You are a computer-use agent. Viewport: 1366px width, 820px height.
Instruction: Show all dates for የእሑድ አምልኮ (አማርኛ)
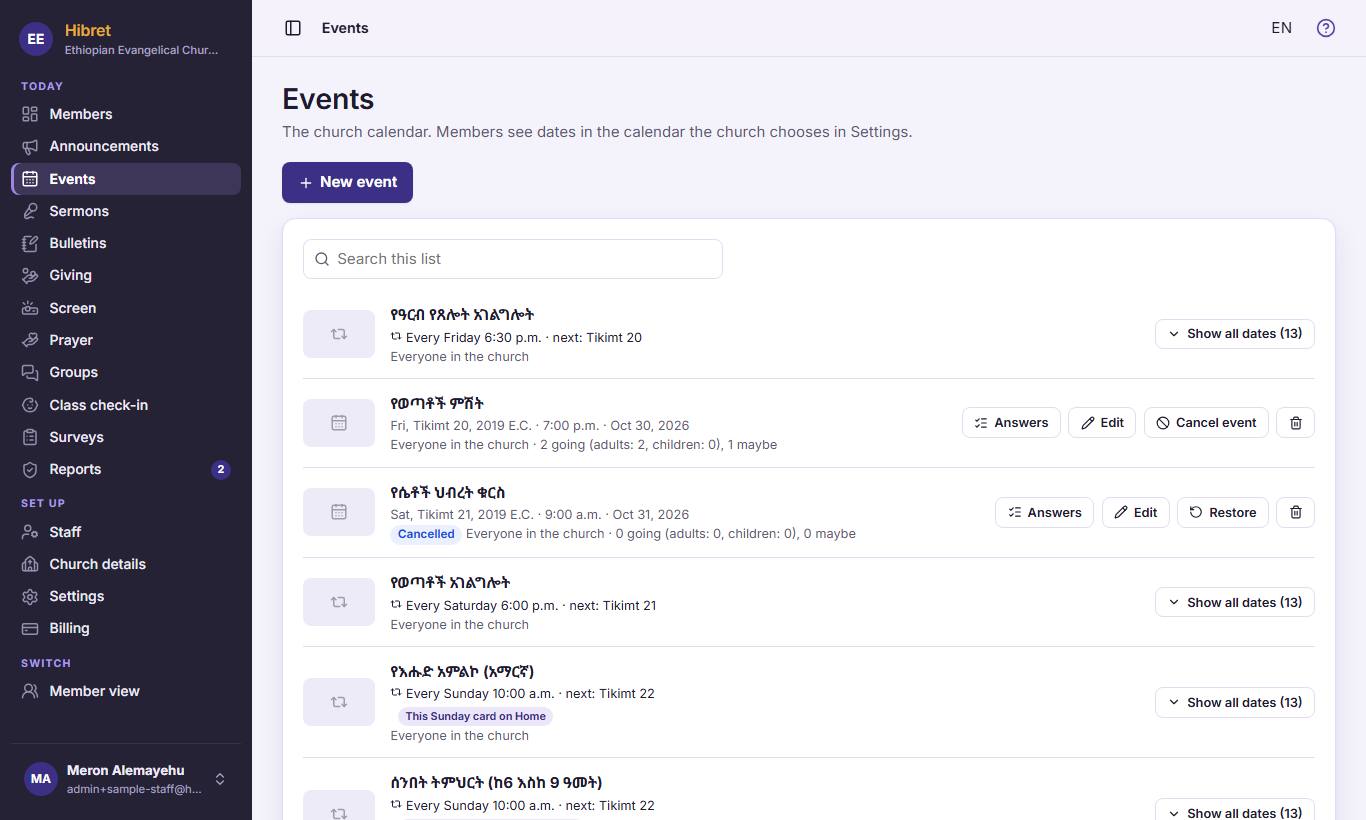coord(1235,702)
